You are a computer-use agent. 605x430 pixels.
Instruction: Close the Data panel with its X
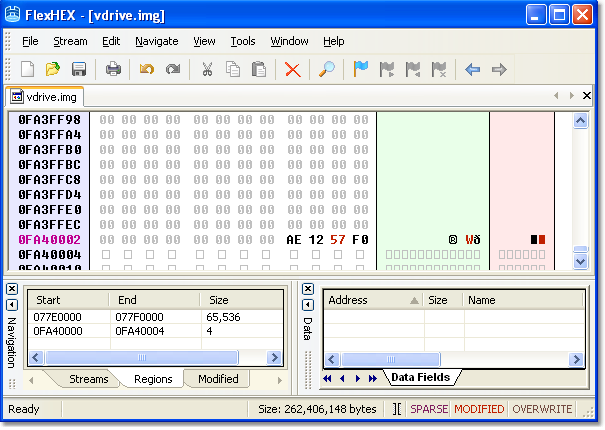[x=308, y=289]
